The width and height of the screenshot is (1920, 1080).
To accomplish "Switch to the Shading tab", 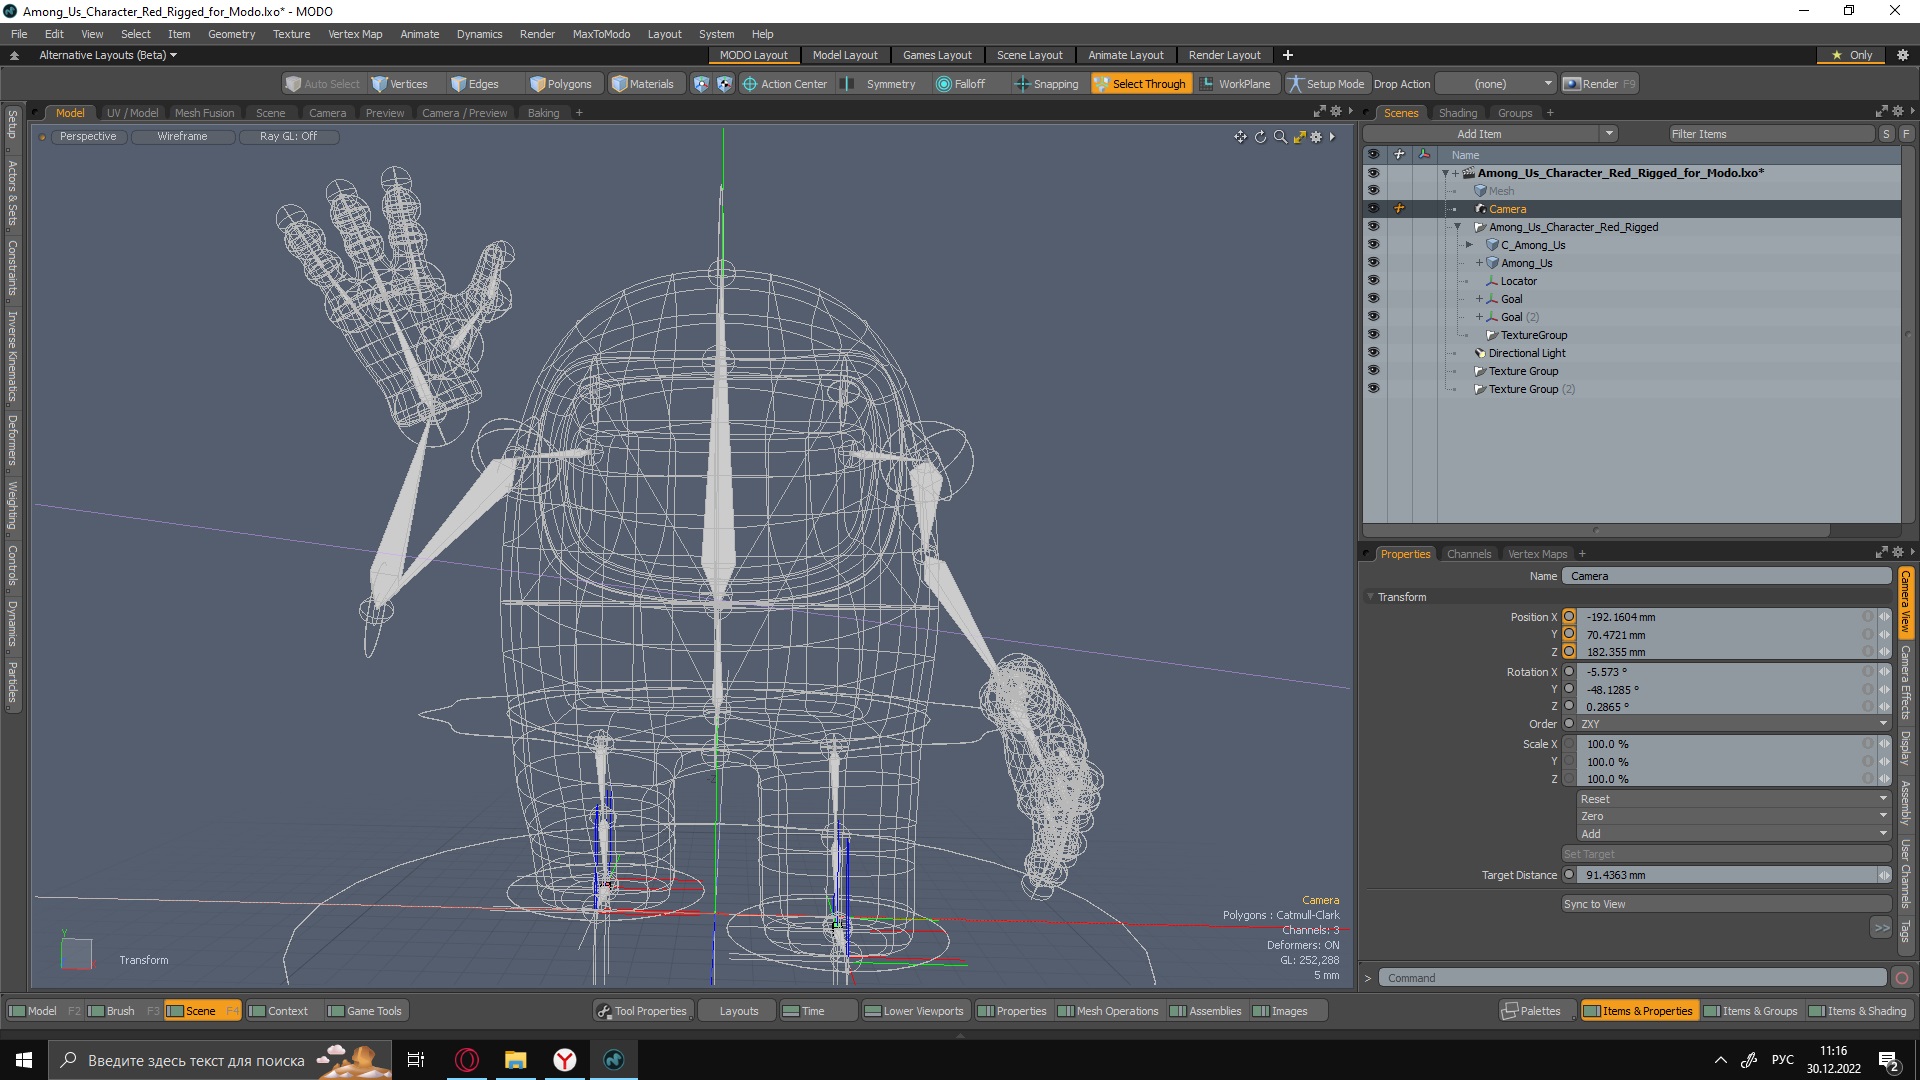I will [1457, 113].
